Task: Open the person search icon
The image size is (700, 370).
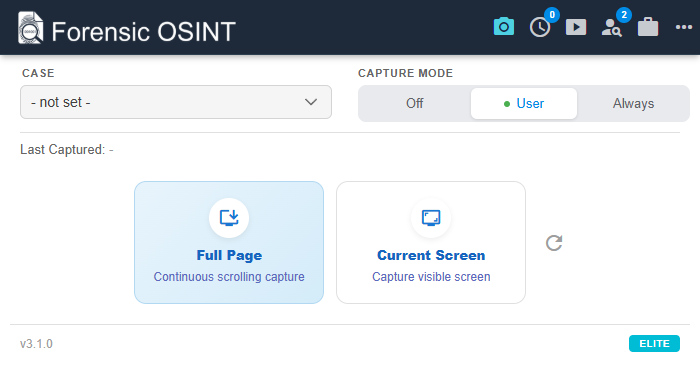Action: tap(612, 28)
